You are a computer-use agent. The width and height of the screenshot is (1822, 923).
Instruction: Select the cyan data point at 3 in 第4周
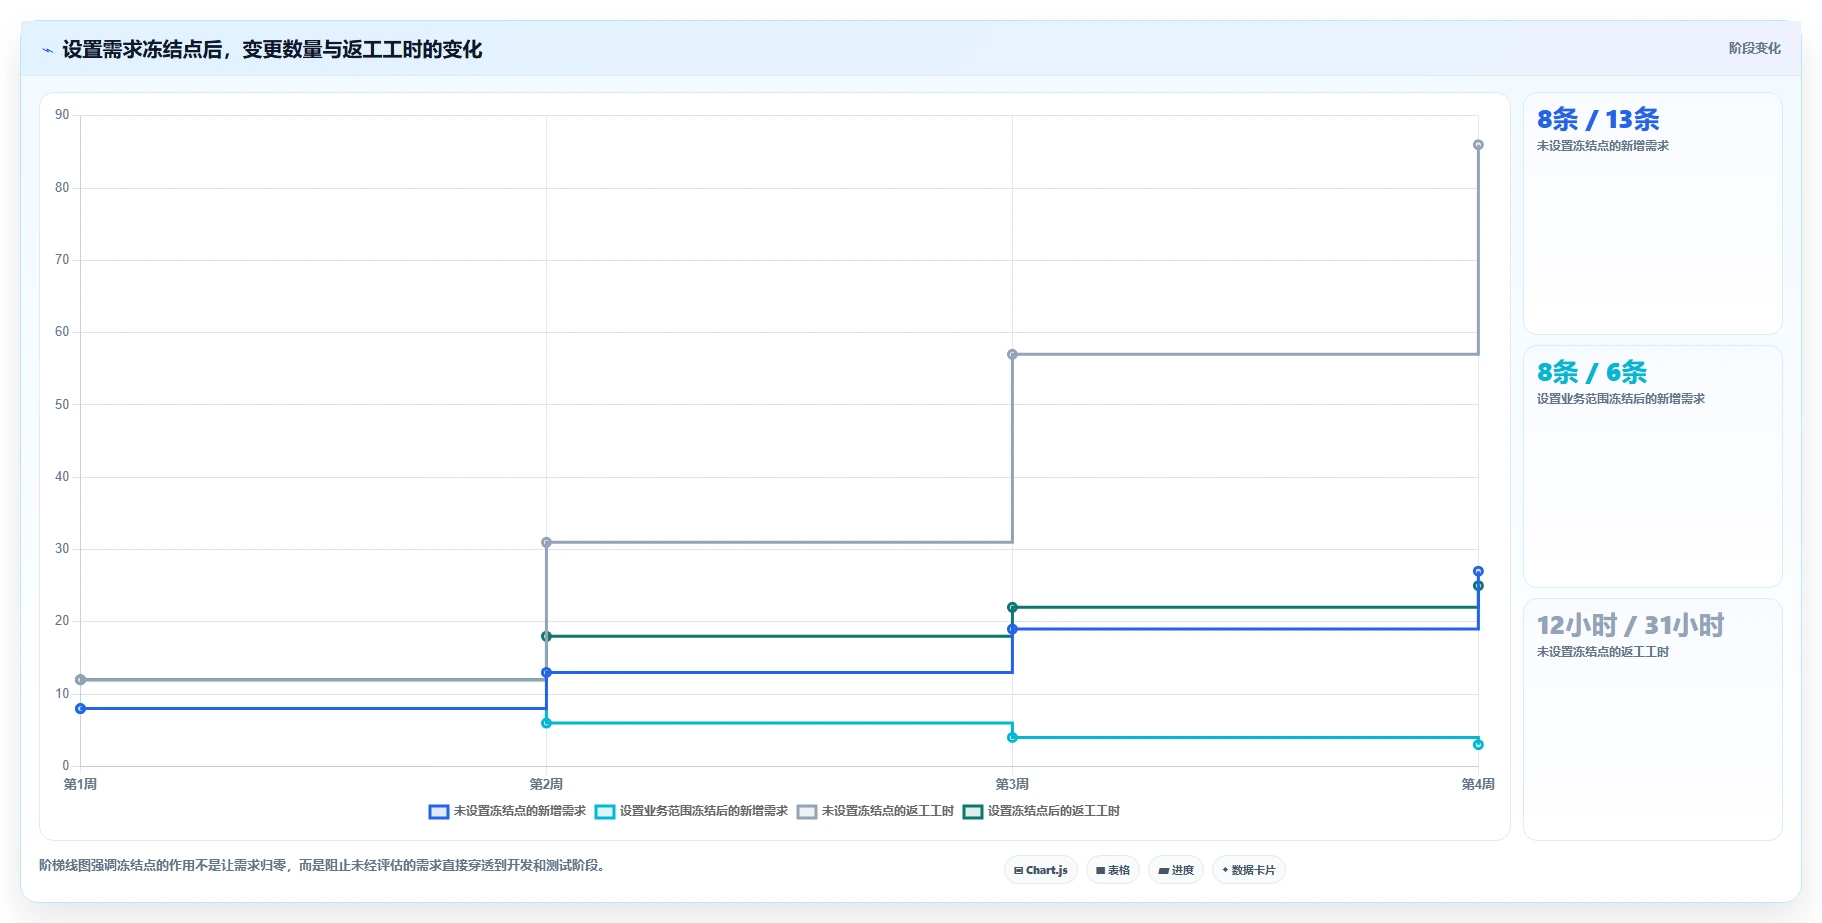pos(1478,744)
